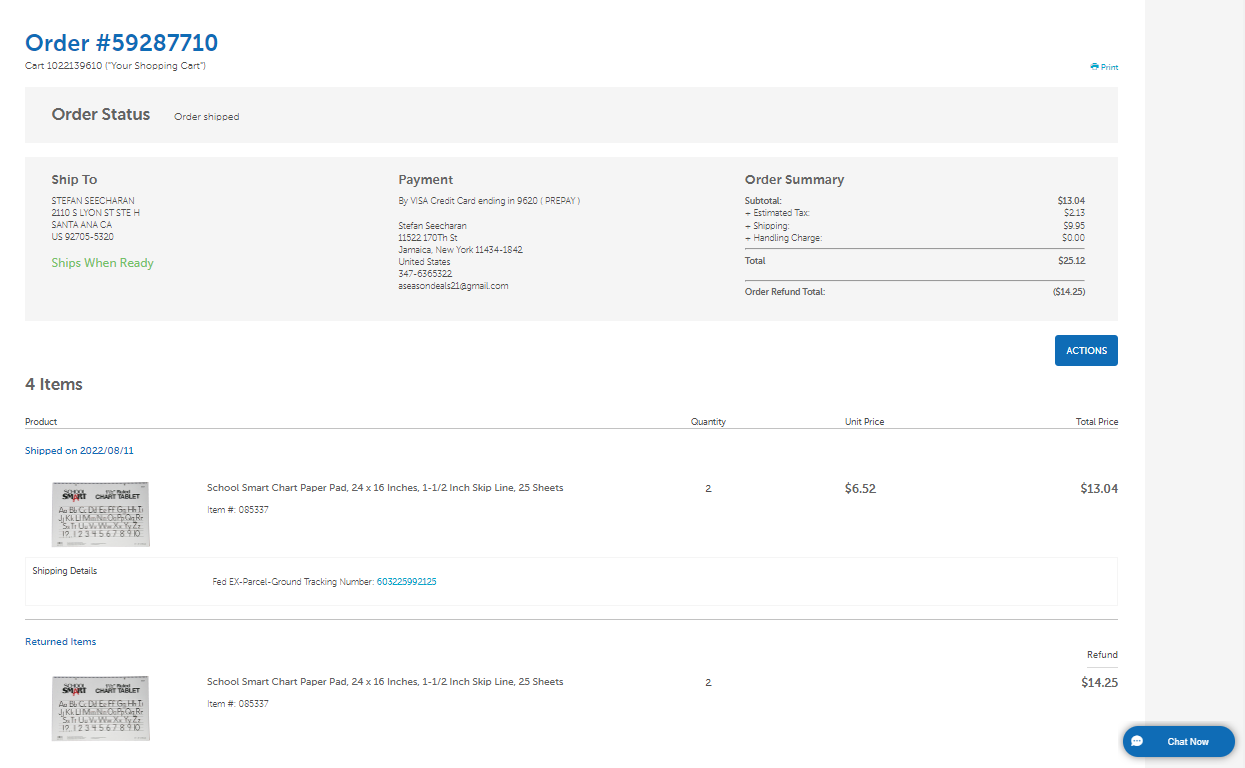Click the Quantity column header

point(708,422)
